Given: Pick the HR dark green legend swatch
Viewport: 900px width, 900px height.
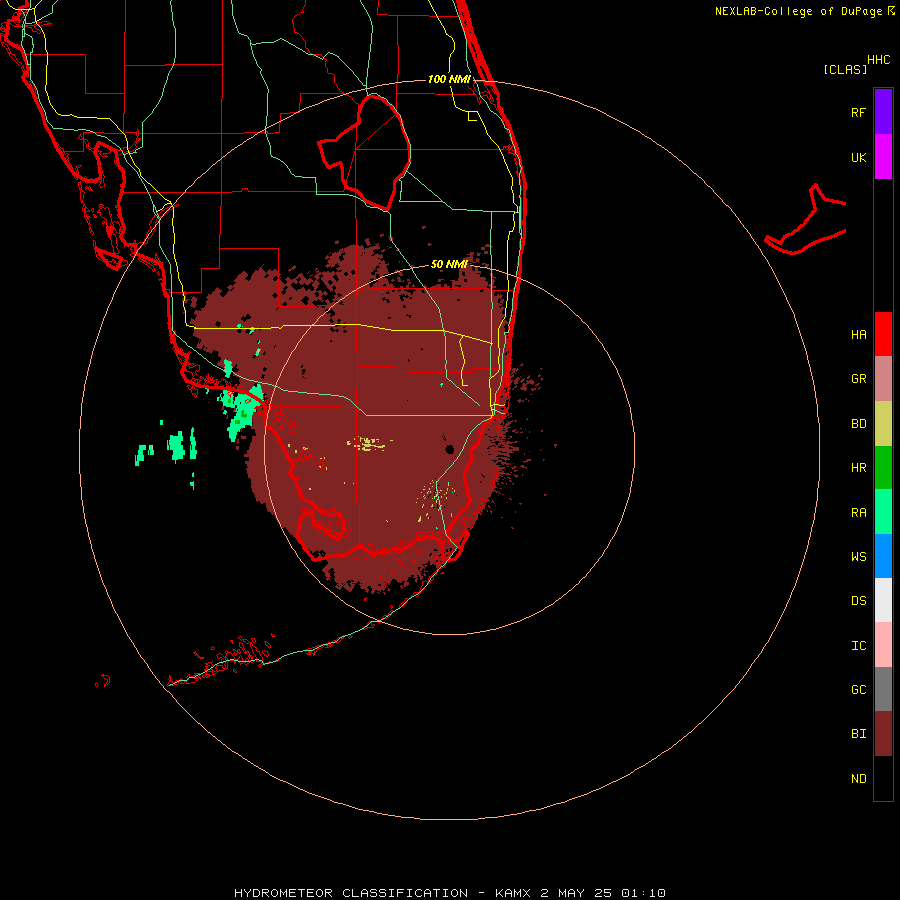Looking at the screenshot, I should click(883, 468).
